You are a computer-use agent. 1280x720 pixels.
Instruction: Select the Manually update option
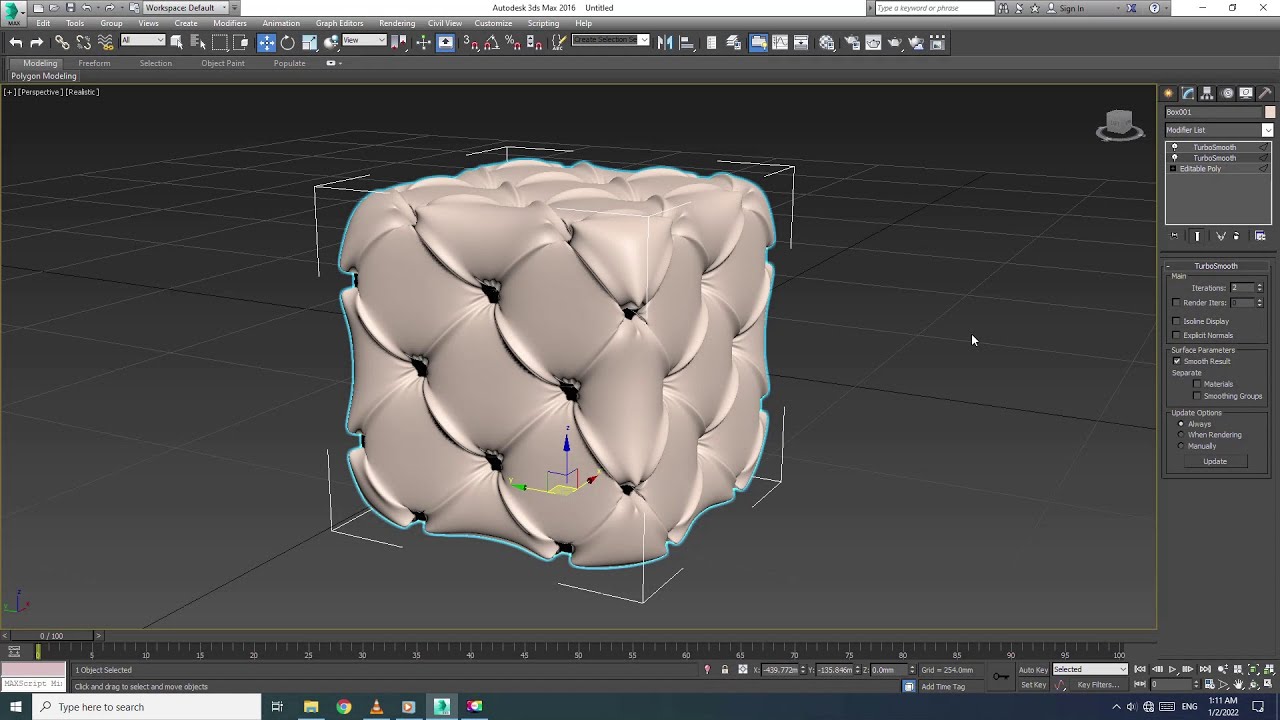click(1181, 446)
